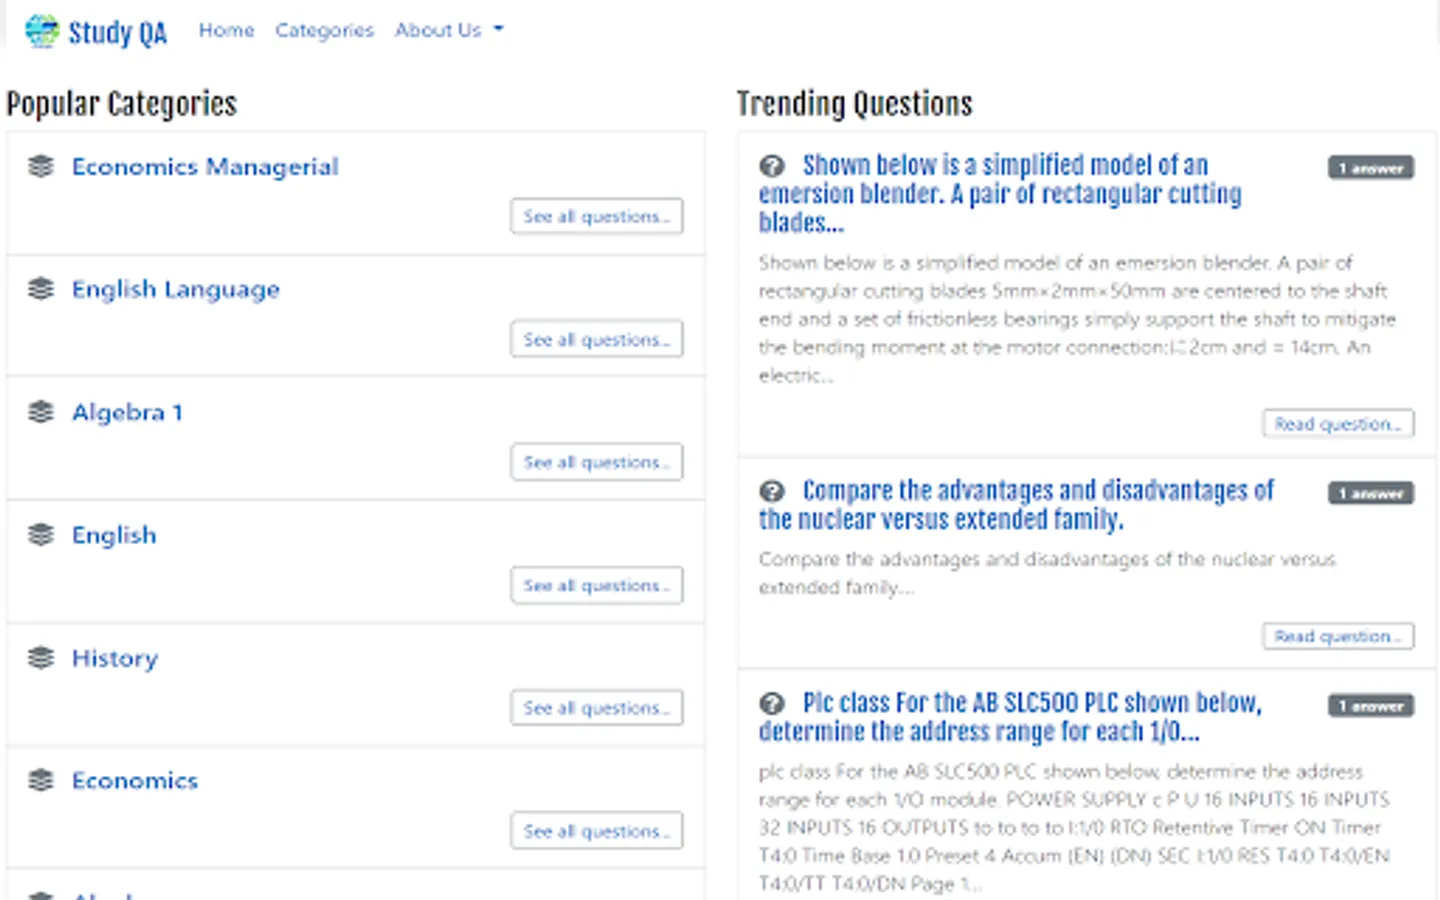This screenshot has width=1440, height=900.
Task: Open the Home menu item
Action: coord(226,30)
